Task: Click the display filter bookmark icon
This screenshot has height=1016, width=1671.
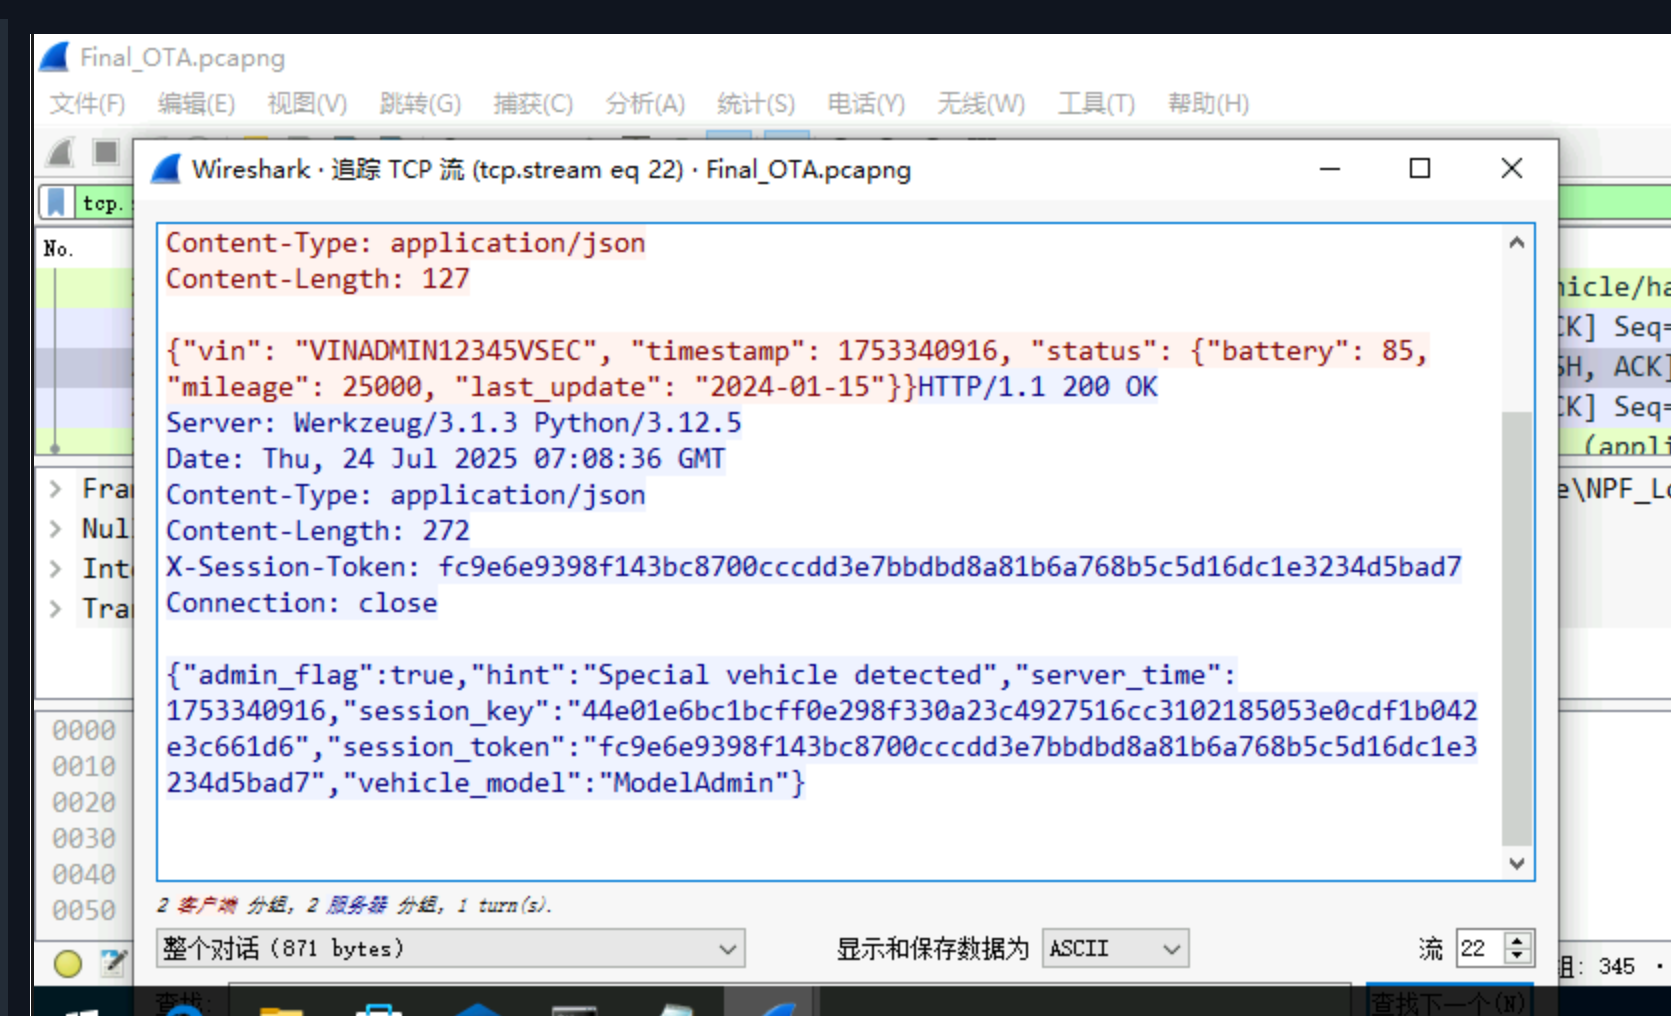Action: (x=57, y=202)
